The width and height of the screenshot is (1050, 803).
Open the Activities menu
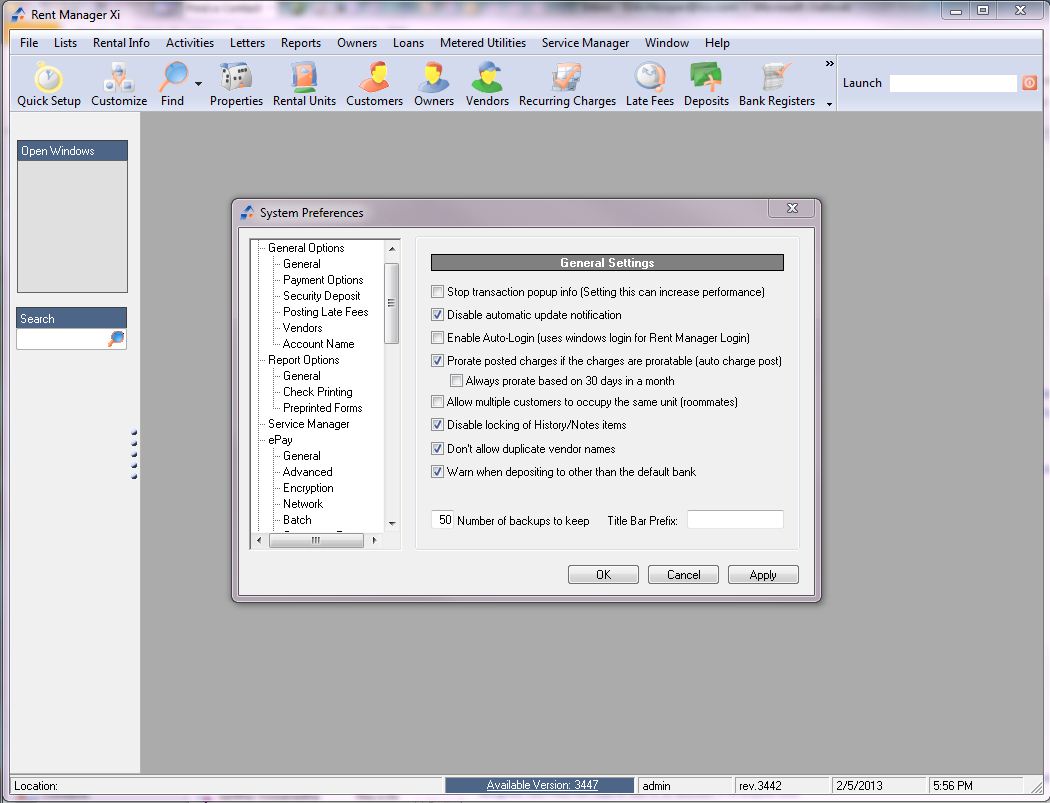click(x=190, y=43)
